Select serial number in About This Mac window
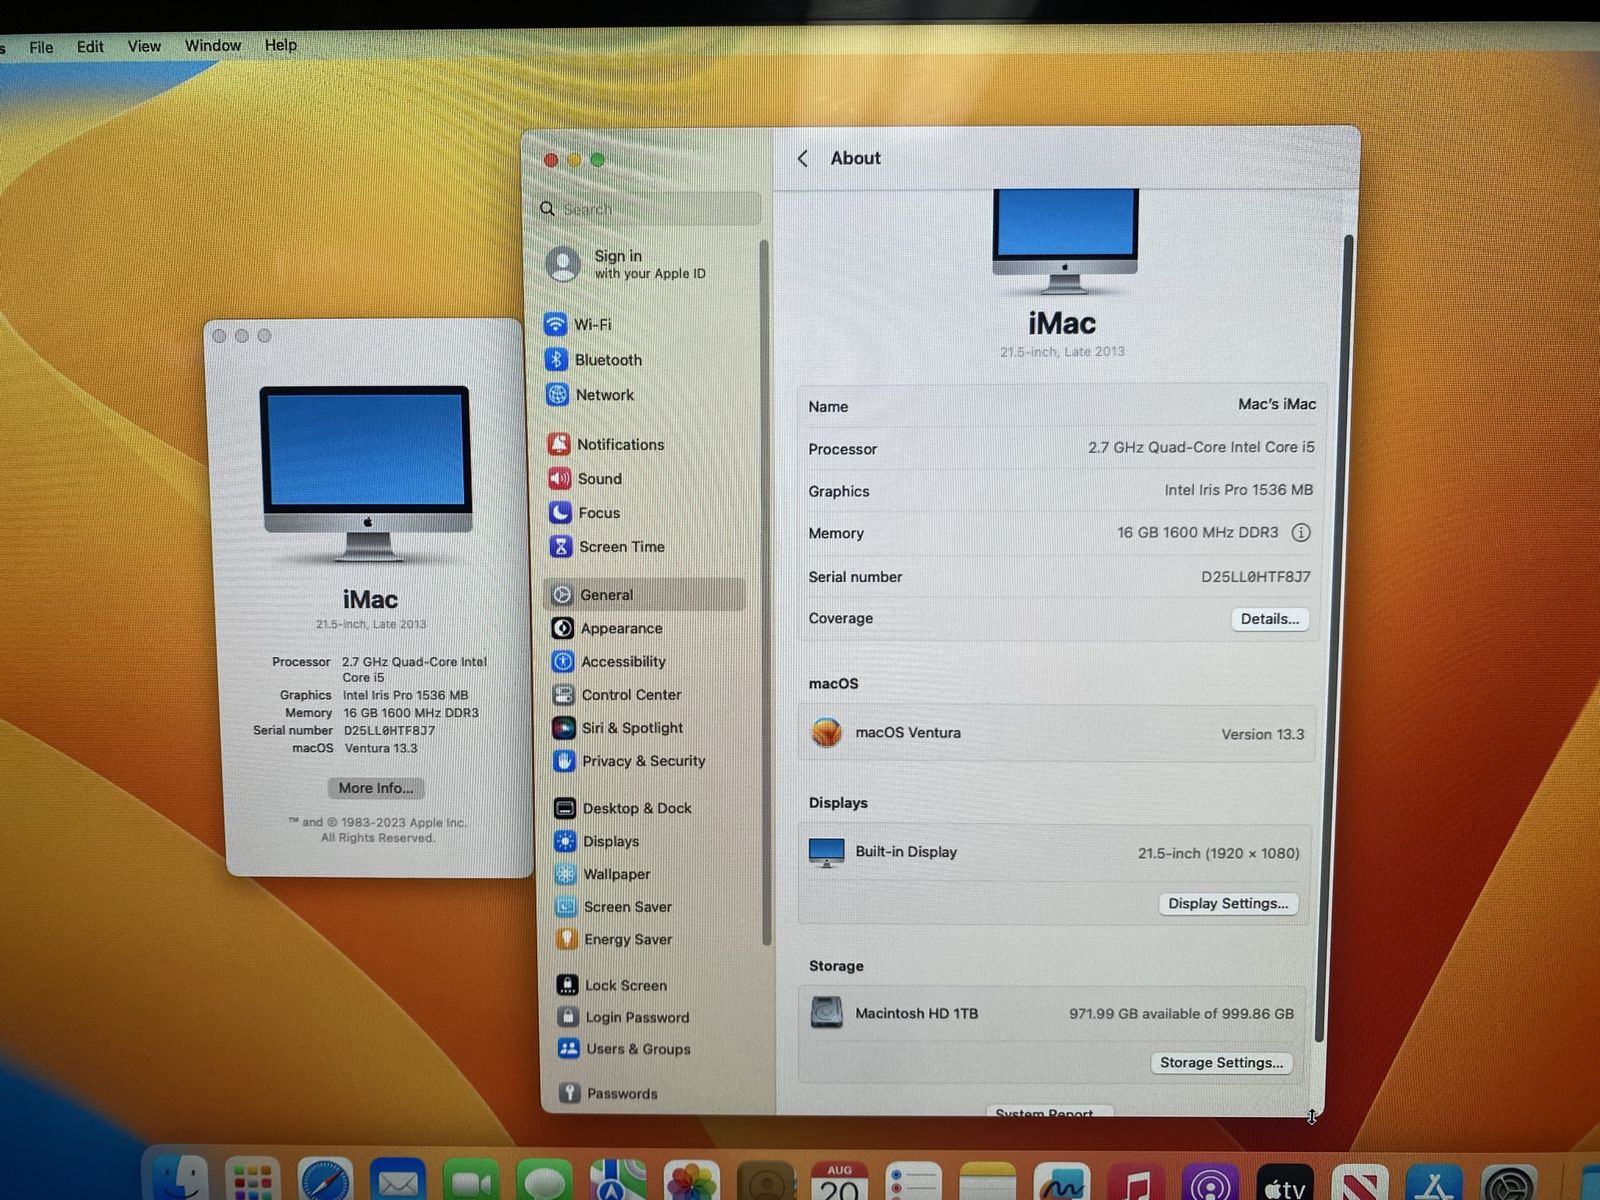Image resolution: width=1600 pixels, height=1200 pixels. point(389,730)
